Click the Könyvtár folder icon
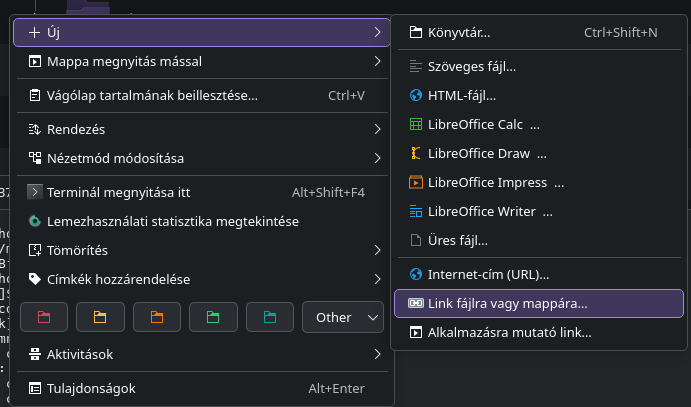The width and height of the screenshot is (691, 407). tap(417, 33)
